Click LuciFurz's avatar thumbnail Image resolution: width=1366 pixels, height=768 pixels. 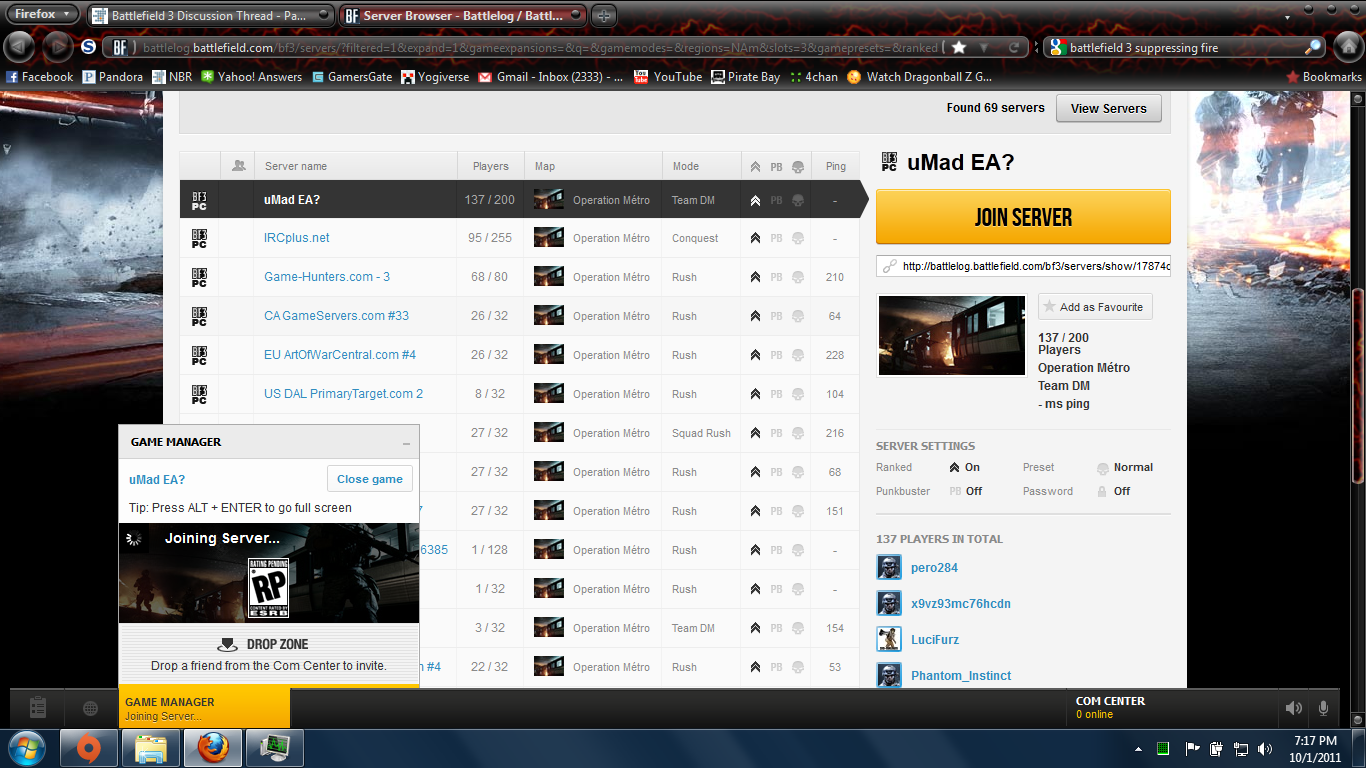click(x=889, y=640)
